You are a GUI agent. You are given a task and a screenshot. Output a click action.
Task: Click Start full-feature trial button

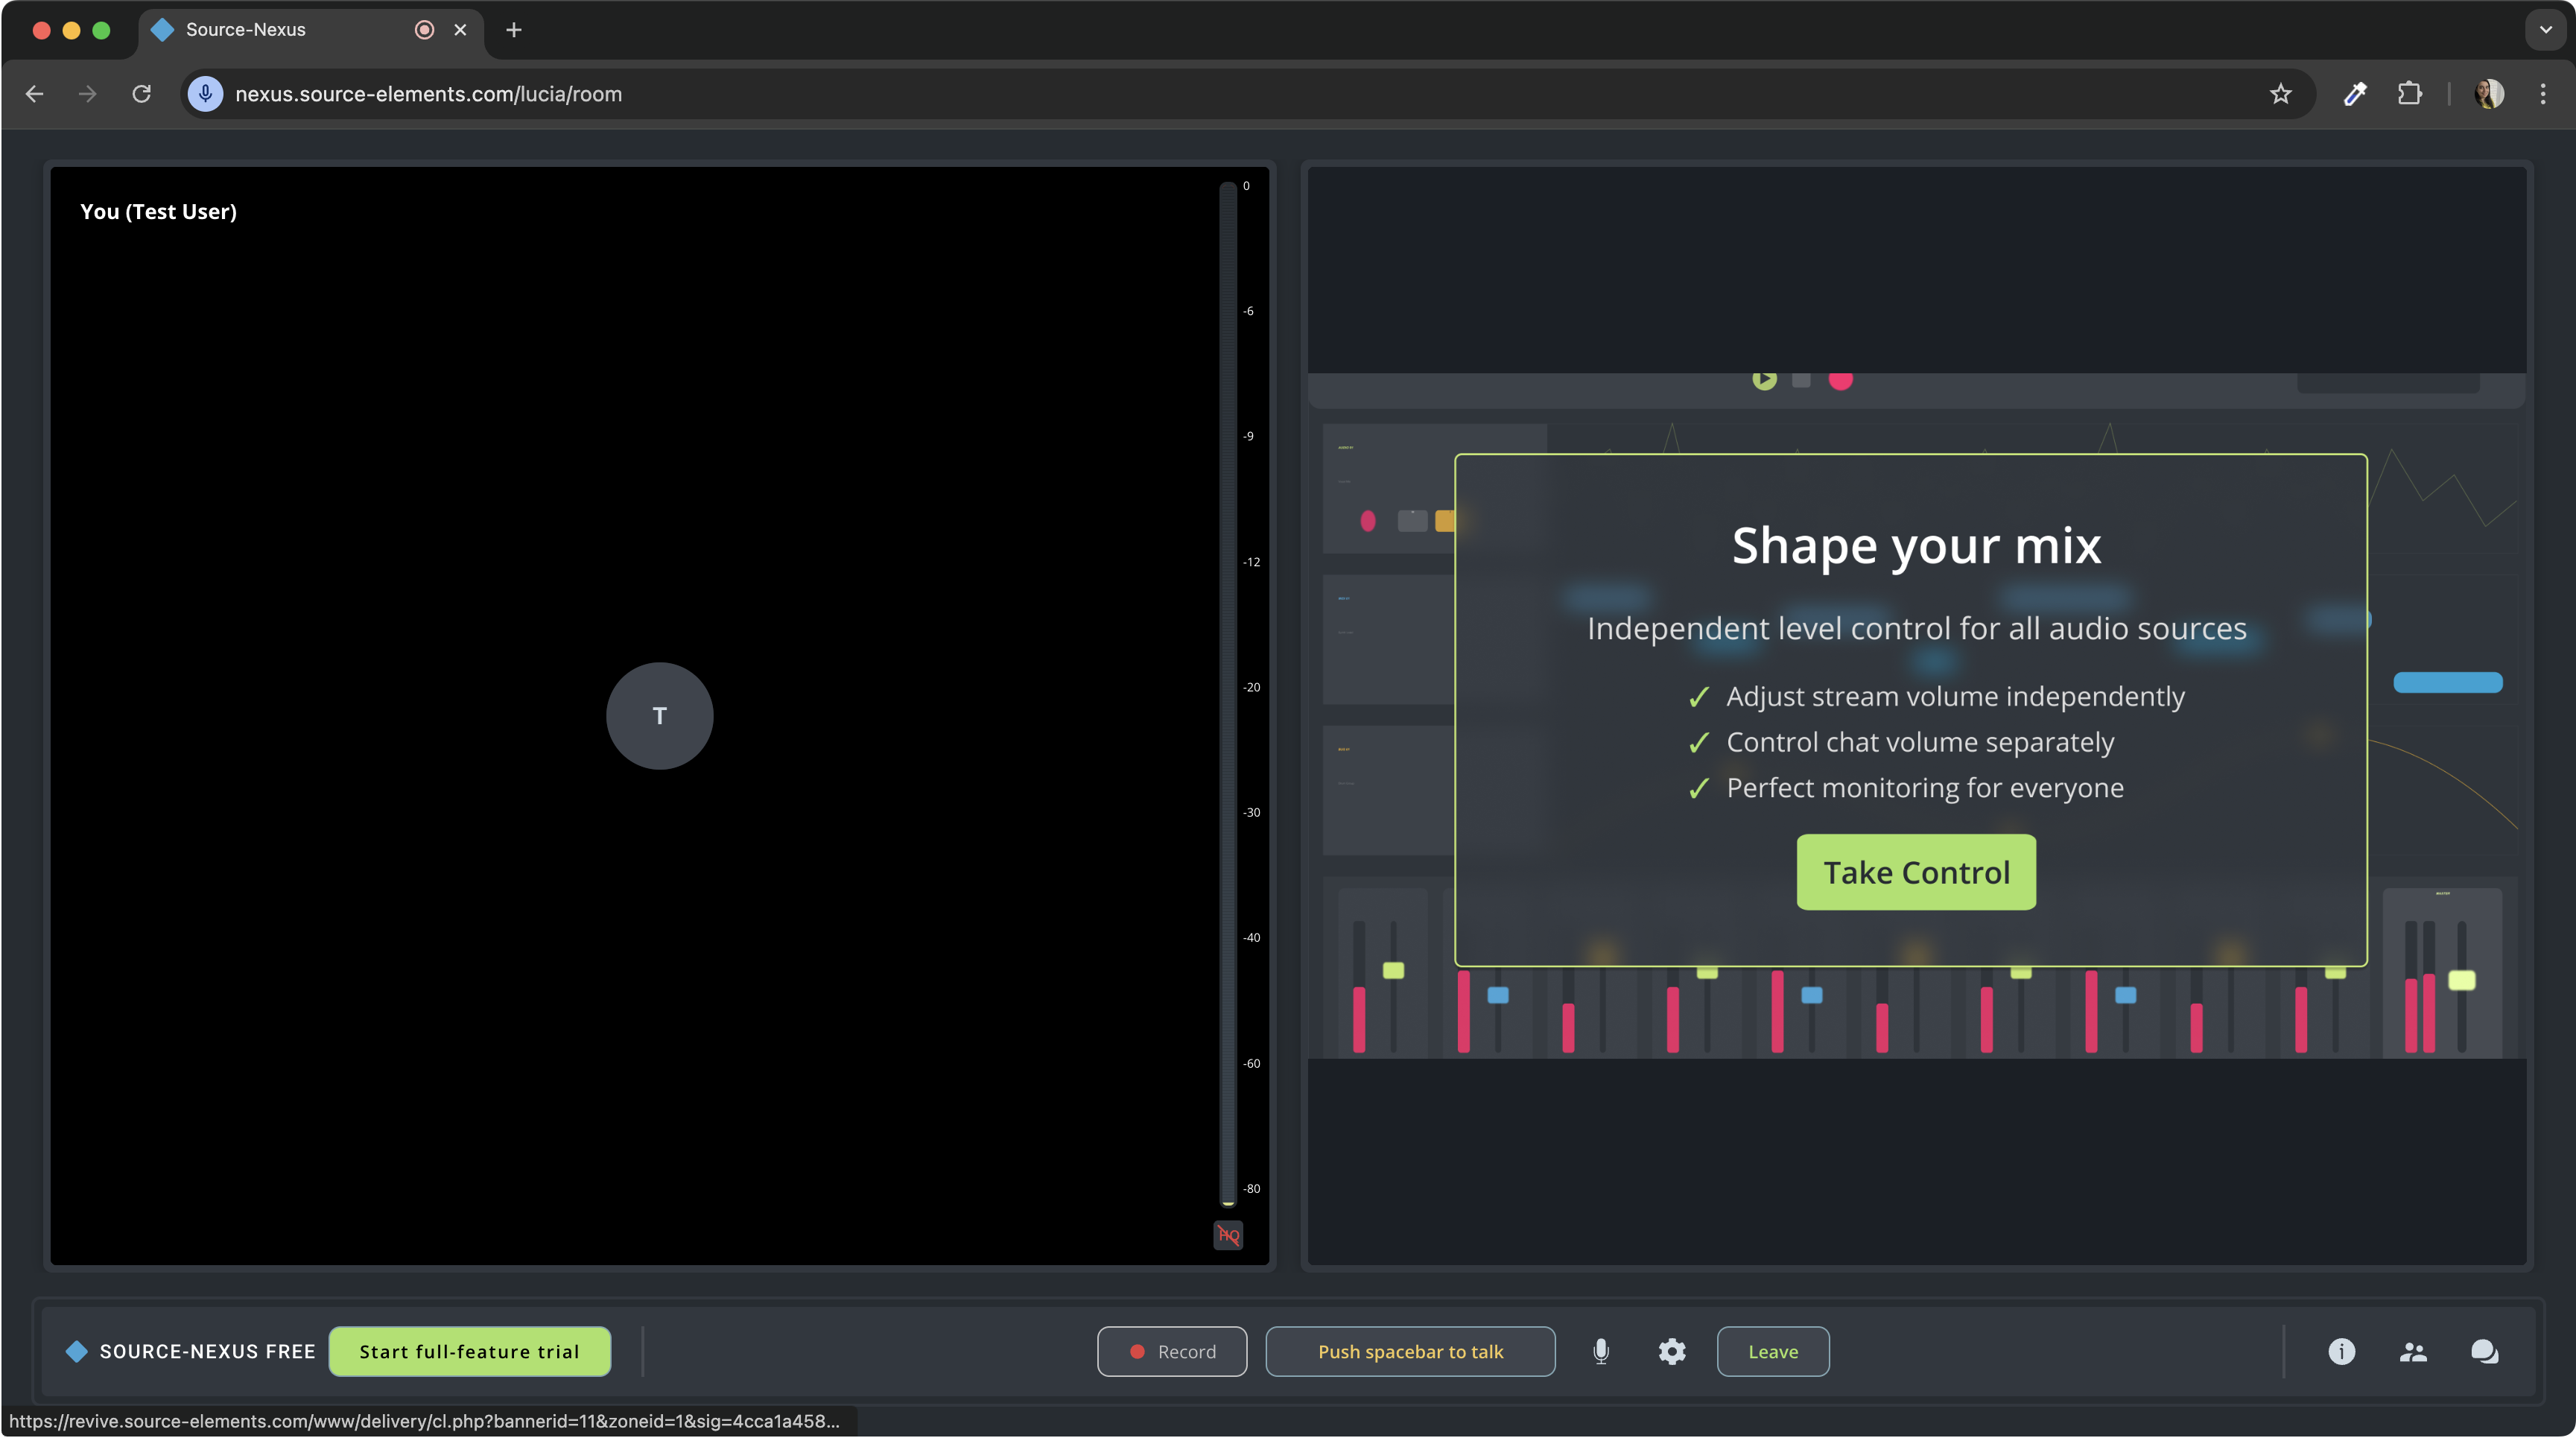point(469,1351)
